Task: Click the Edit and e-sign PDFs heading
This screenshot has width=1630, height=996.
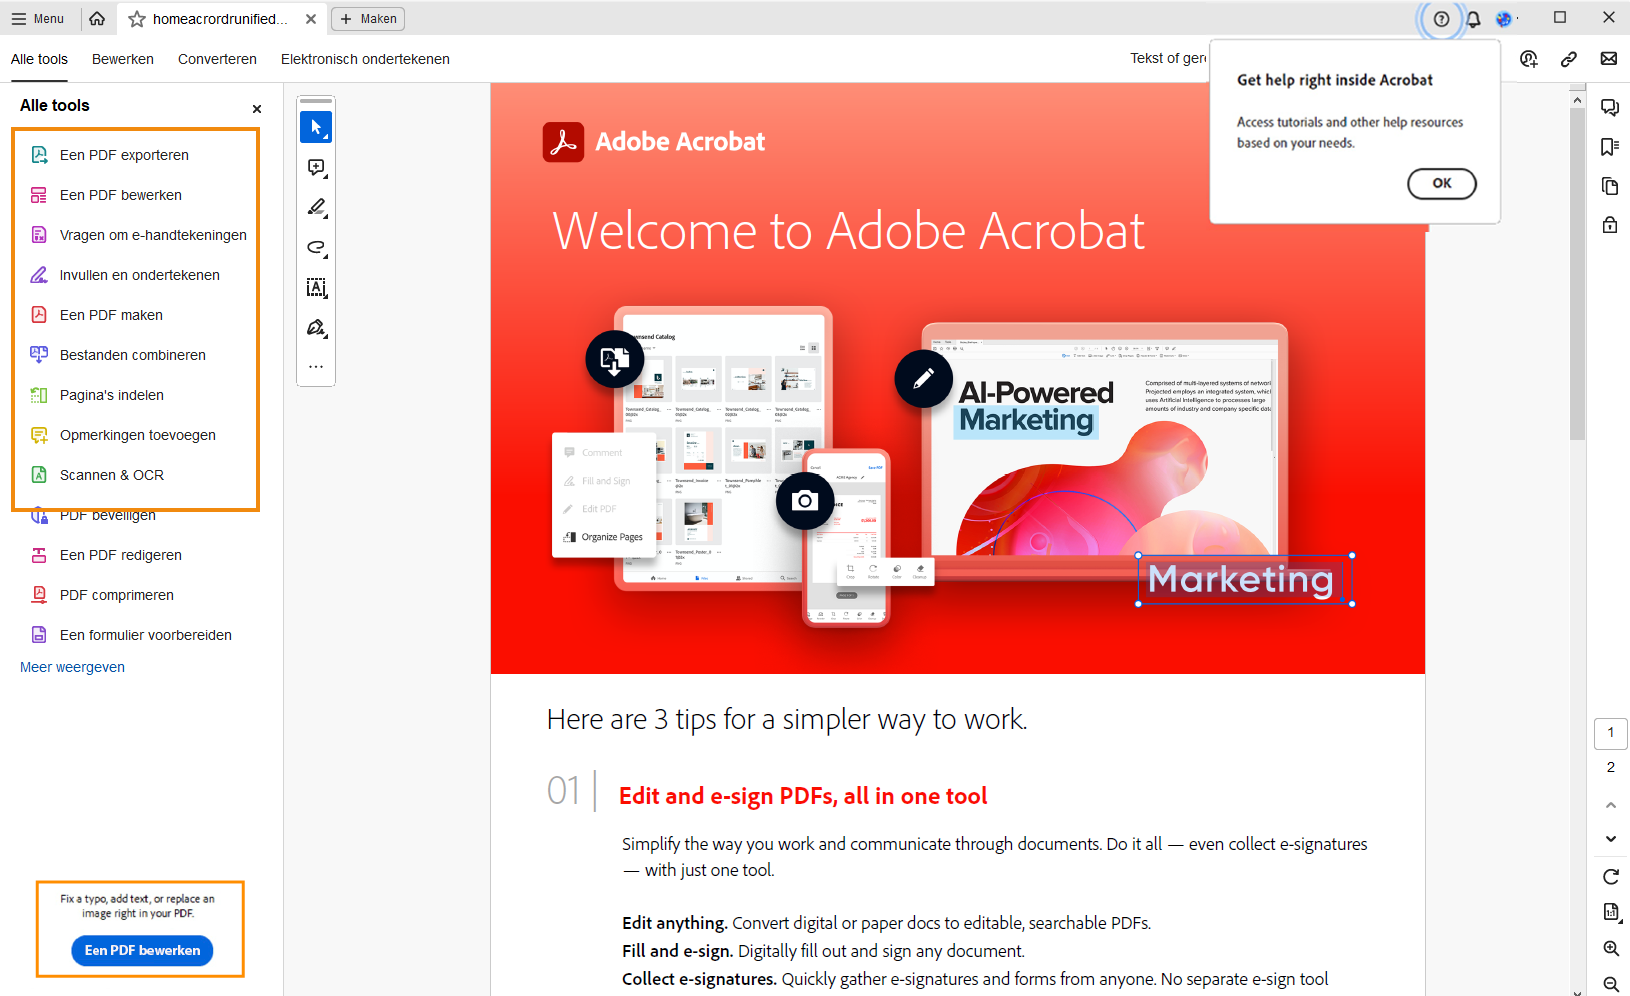Action: [x=803, y=796]
